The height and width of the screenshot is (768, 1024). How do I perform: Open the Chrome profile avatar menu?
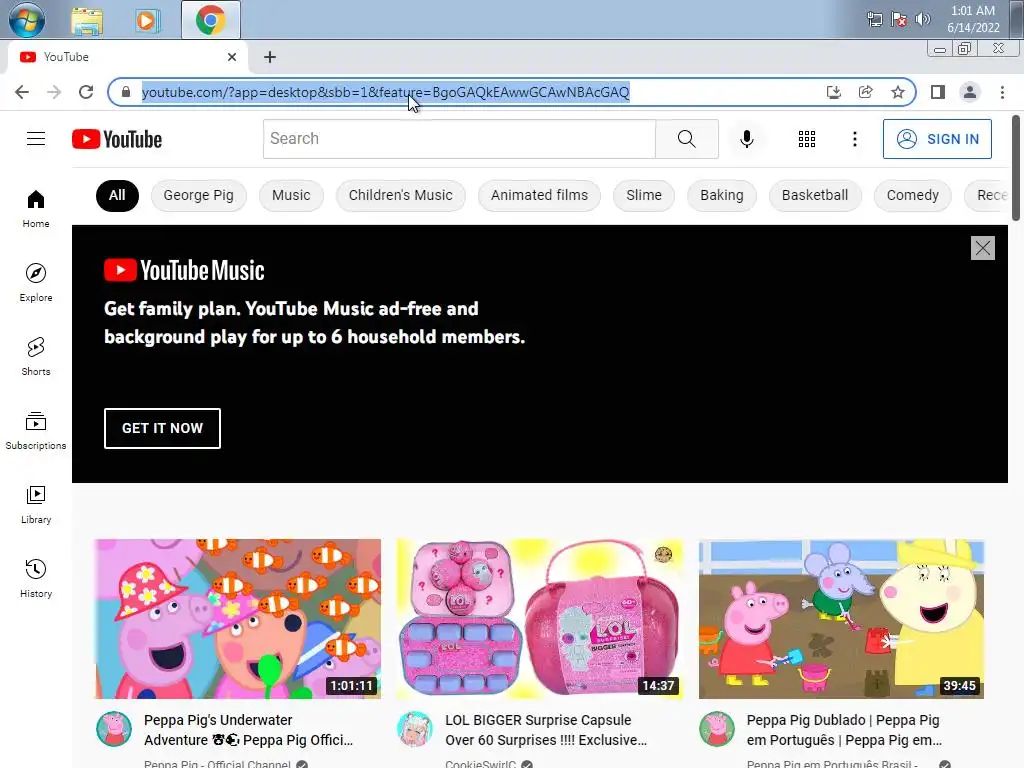(970, 92)
